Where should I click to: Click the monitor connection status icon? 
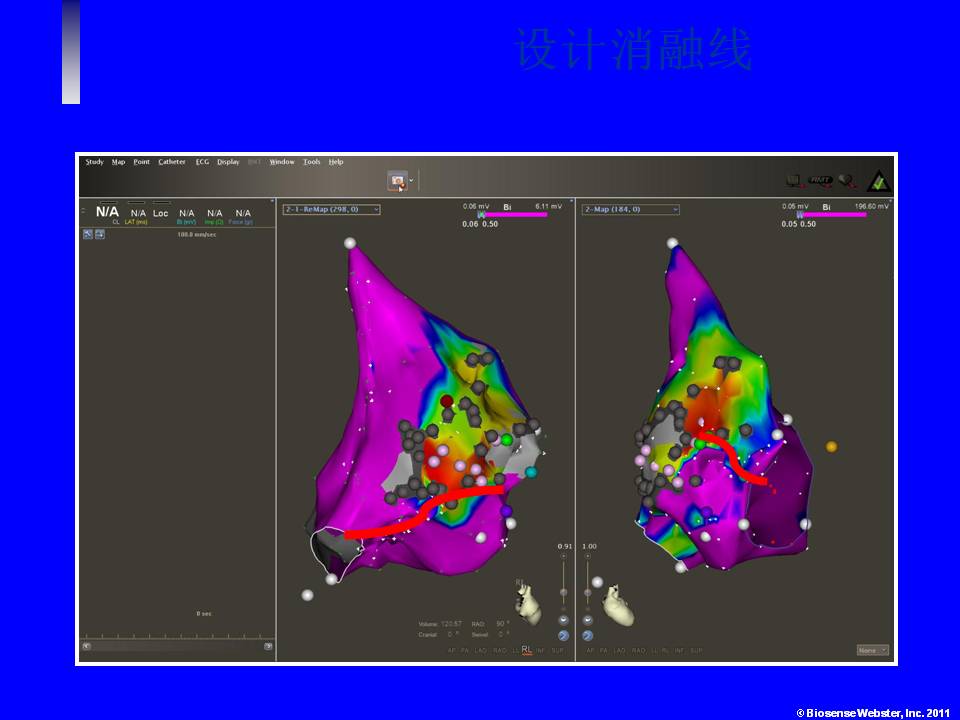pos(793,181)
